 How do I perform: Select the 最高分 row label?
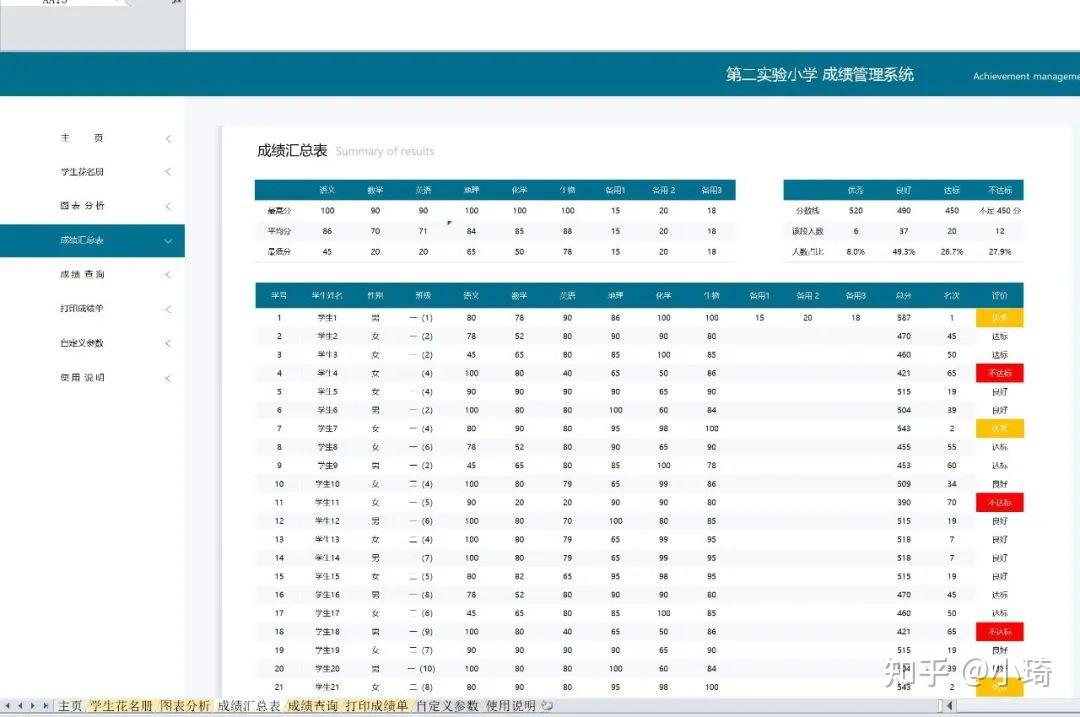click(x=279, y=211)
